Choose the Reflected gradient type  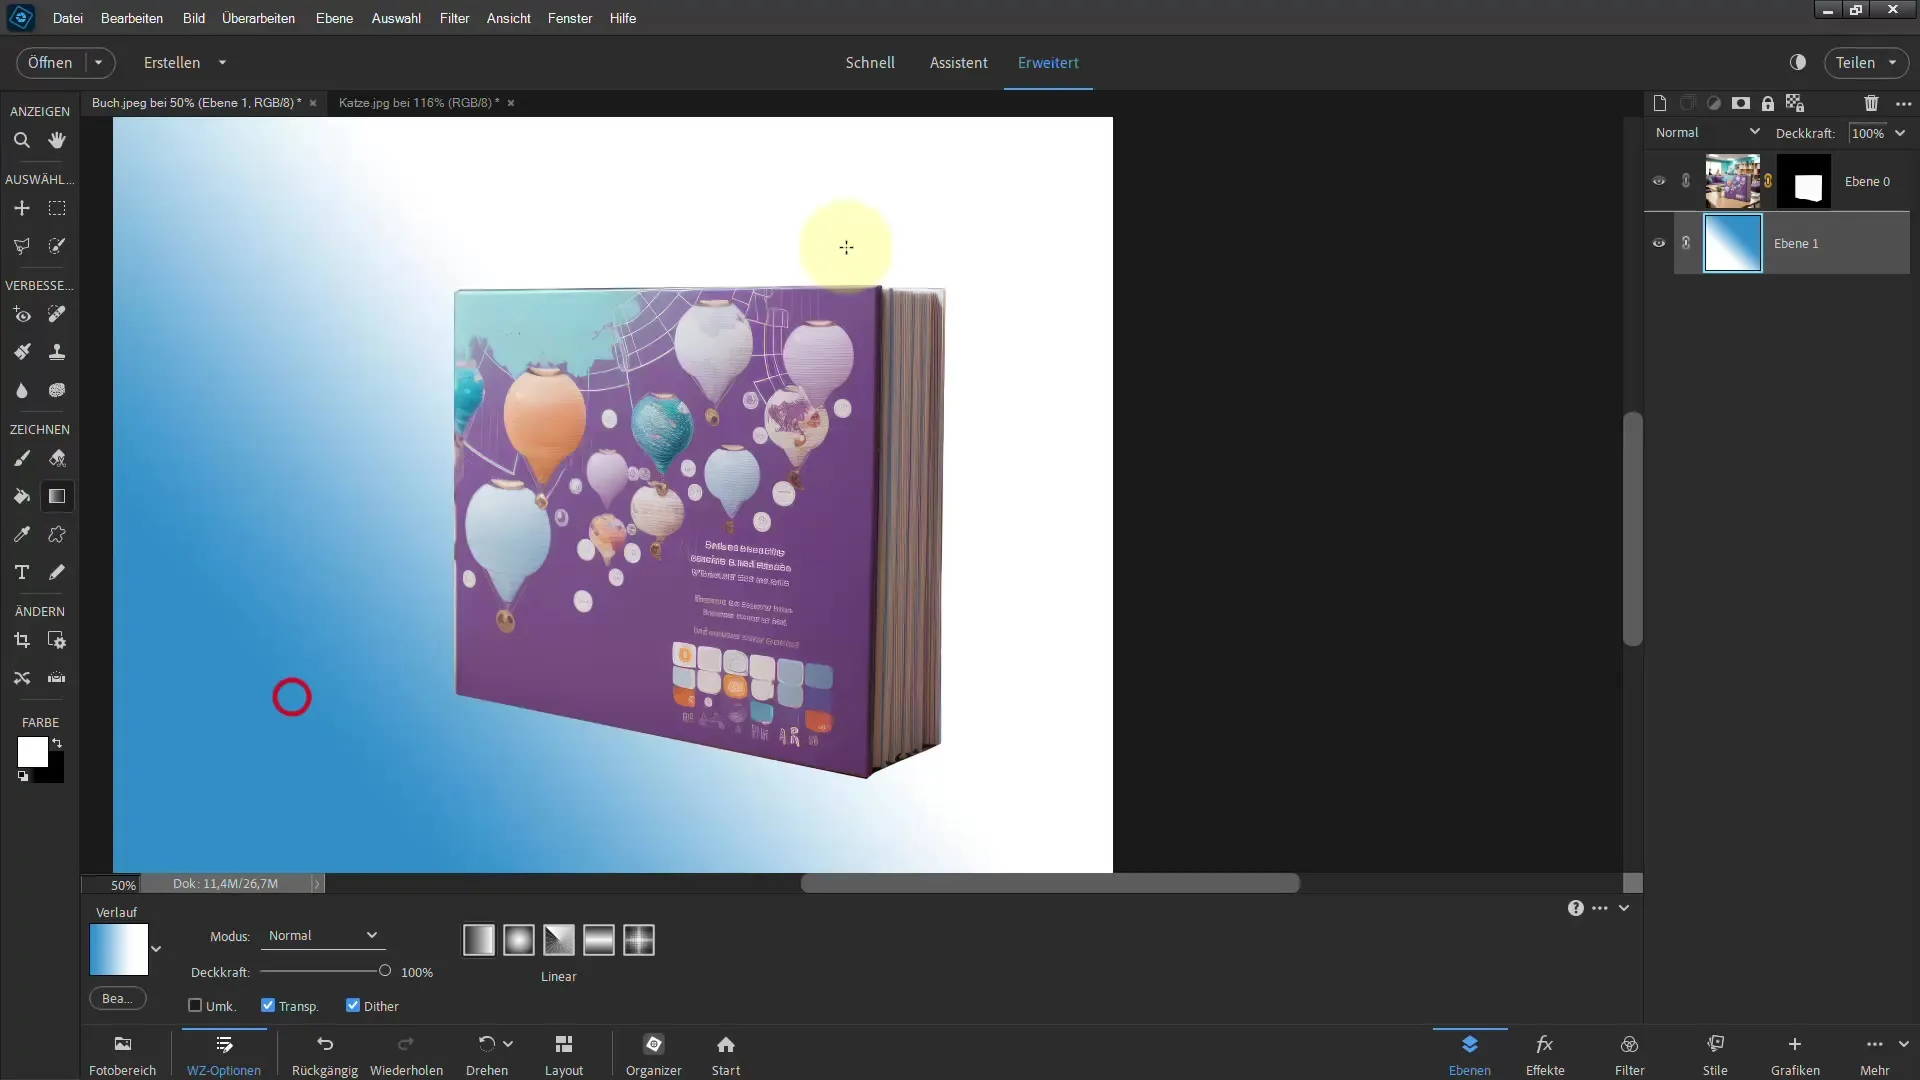pos(599,940)
